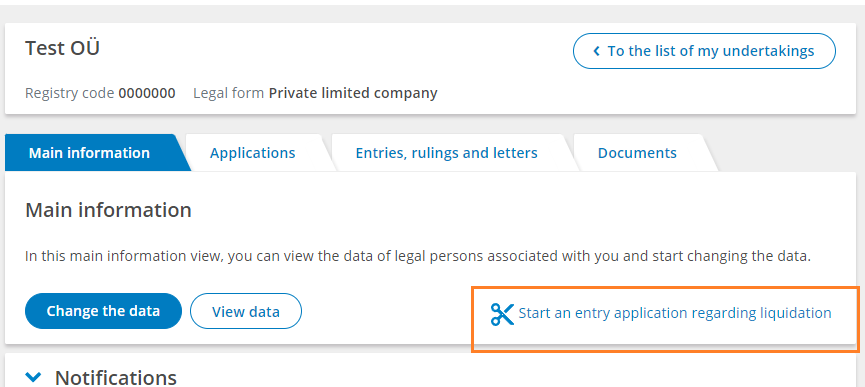Expand the Notifications section chevron
Viewport: 865px width, 387px height.
coord(34,377)
